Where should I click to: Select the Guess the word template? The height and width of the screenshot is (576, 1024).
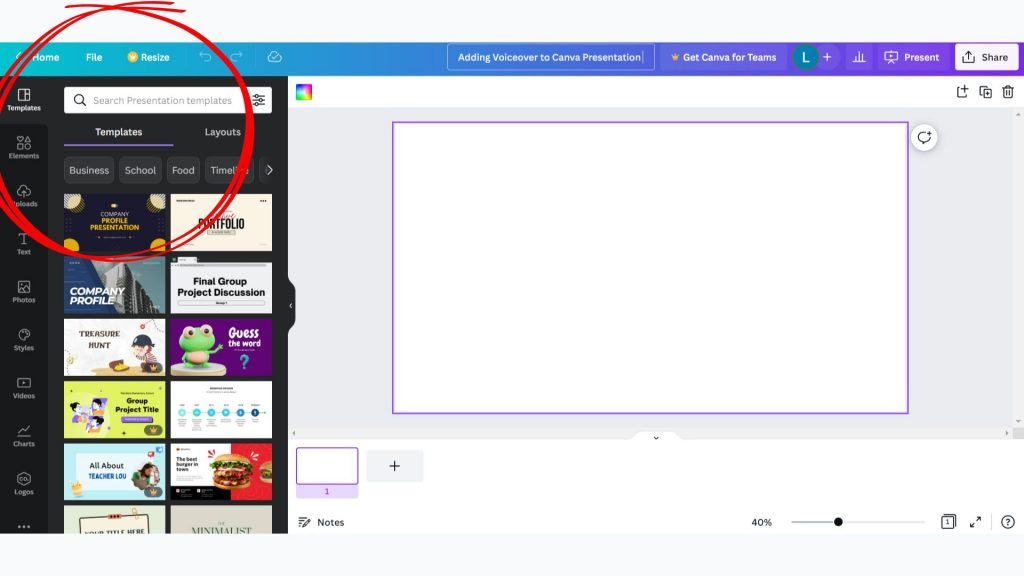(221, 347)
